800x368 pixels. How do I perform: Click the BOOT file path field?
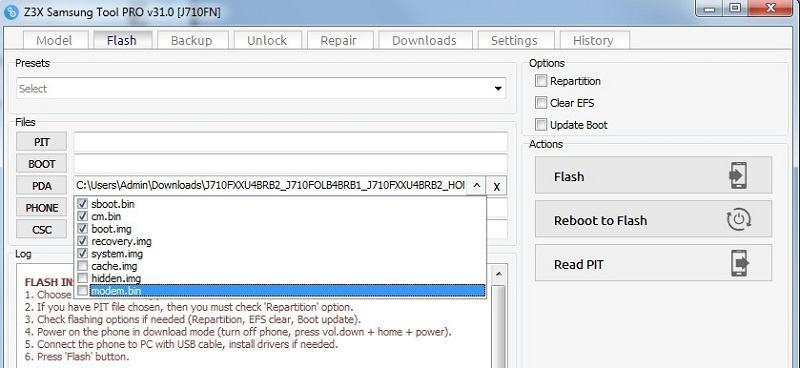coord(290,164)
